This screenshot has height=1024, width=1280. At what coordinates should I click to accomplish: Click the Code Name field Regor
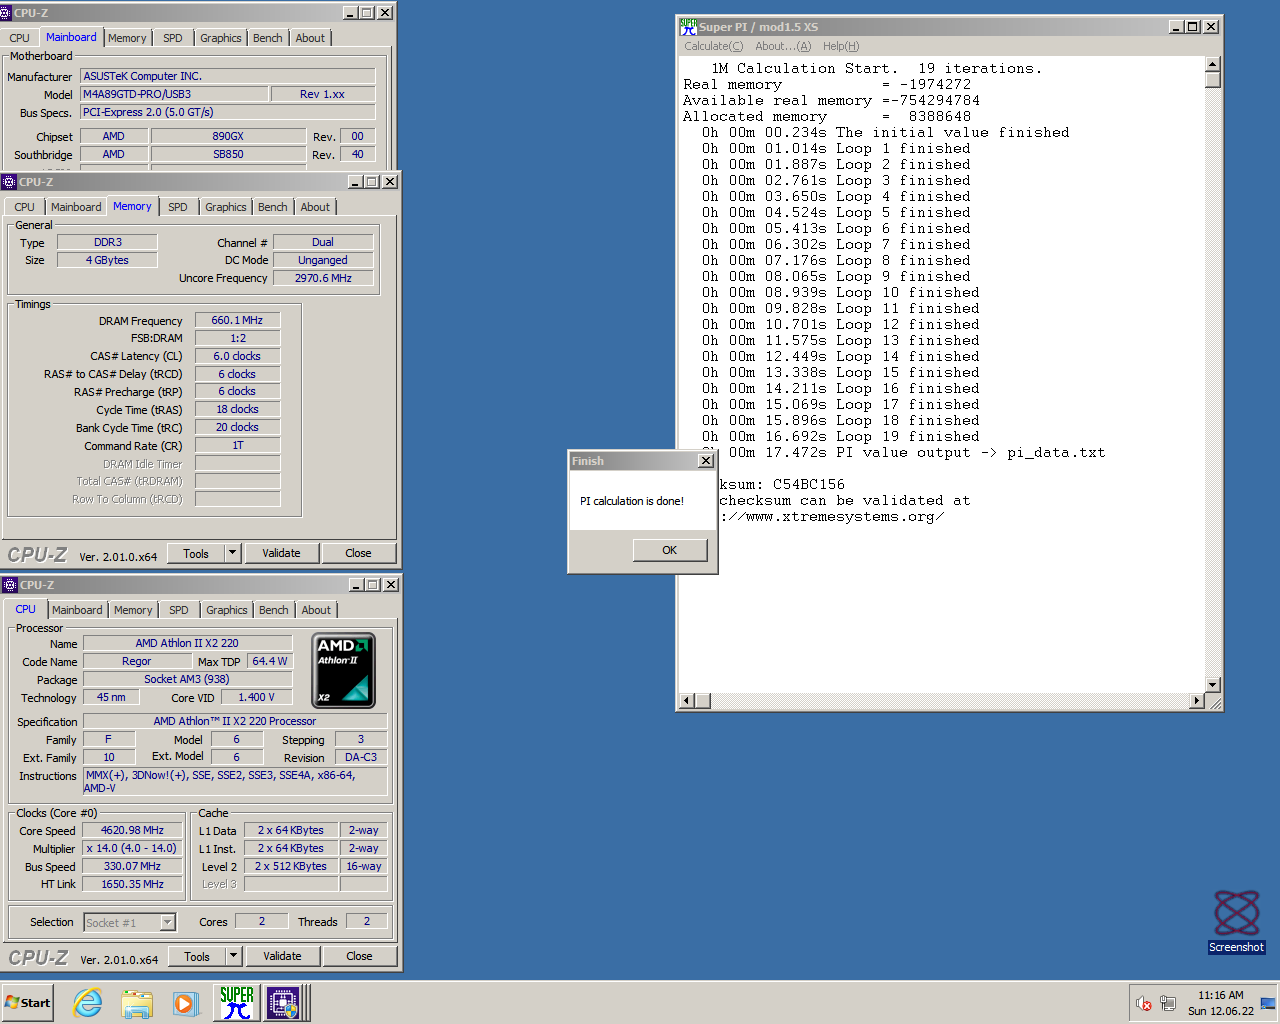pos(137,661)
